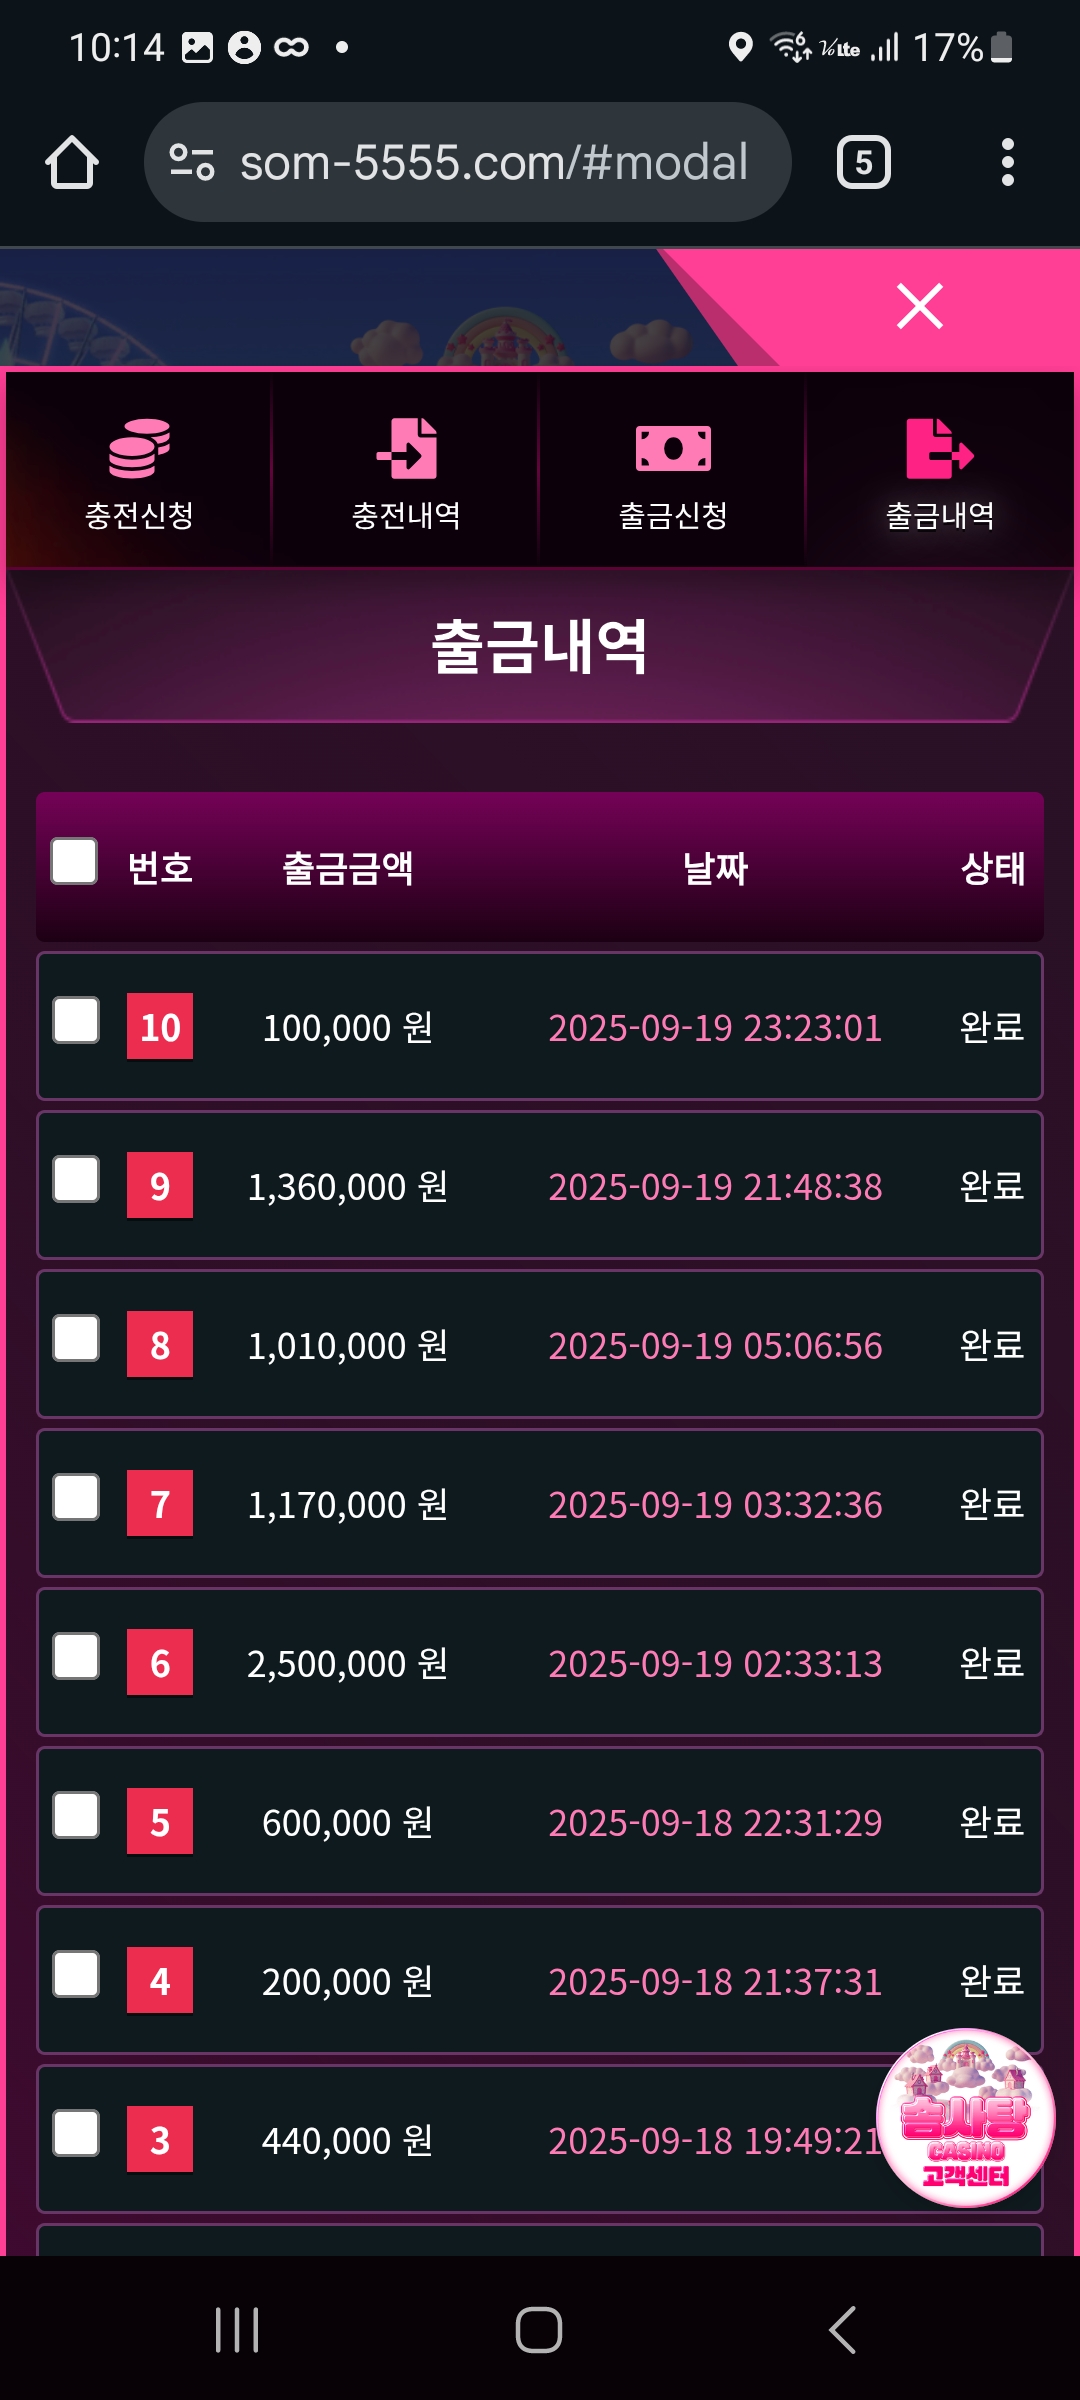Click the 2025-09-18 22:31:29 withdrawal entry
The image size is (1080, 2400).
[x=715, y=1823]
